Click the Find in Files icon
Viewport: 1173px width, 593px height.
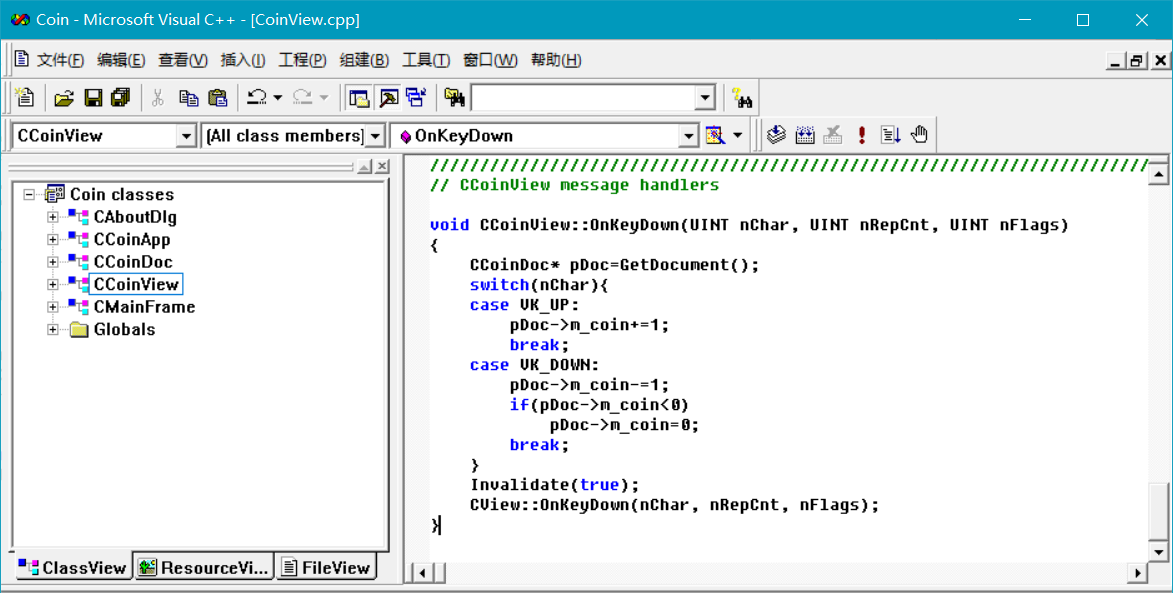click(454, 98)
